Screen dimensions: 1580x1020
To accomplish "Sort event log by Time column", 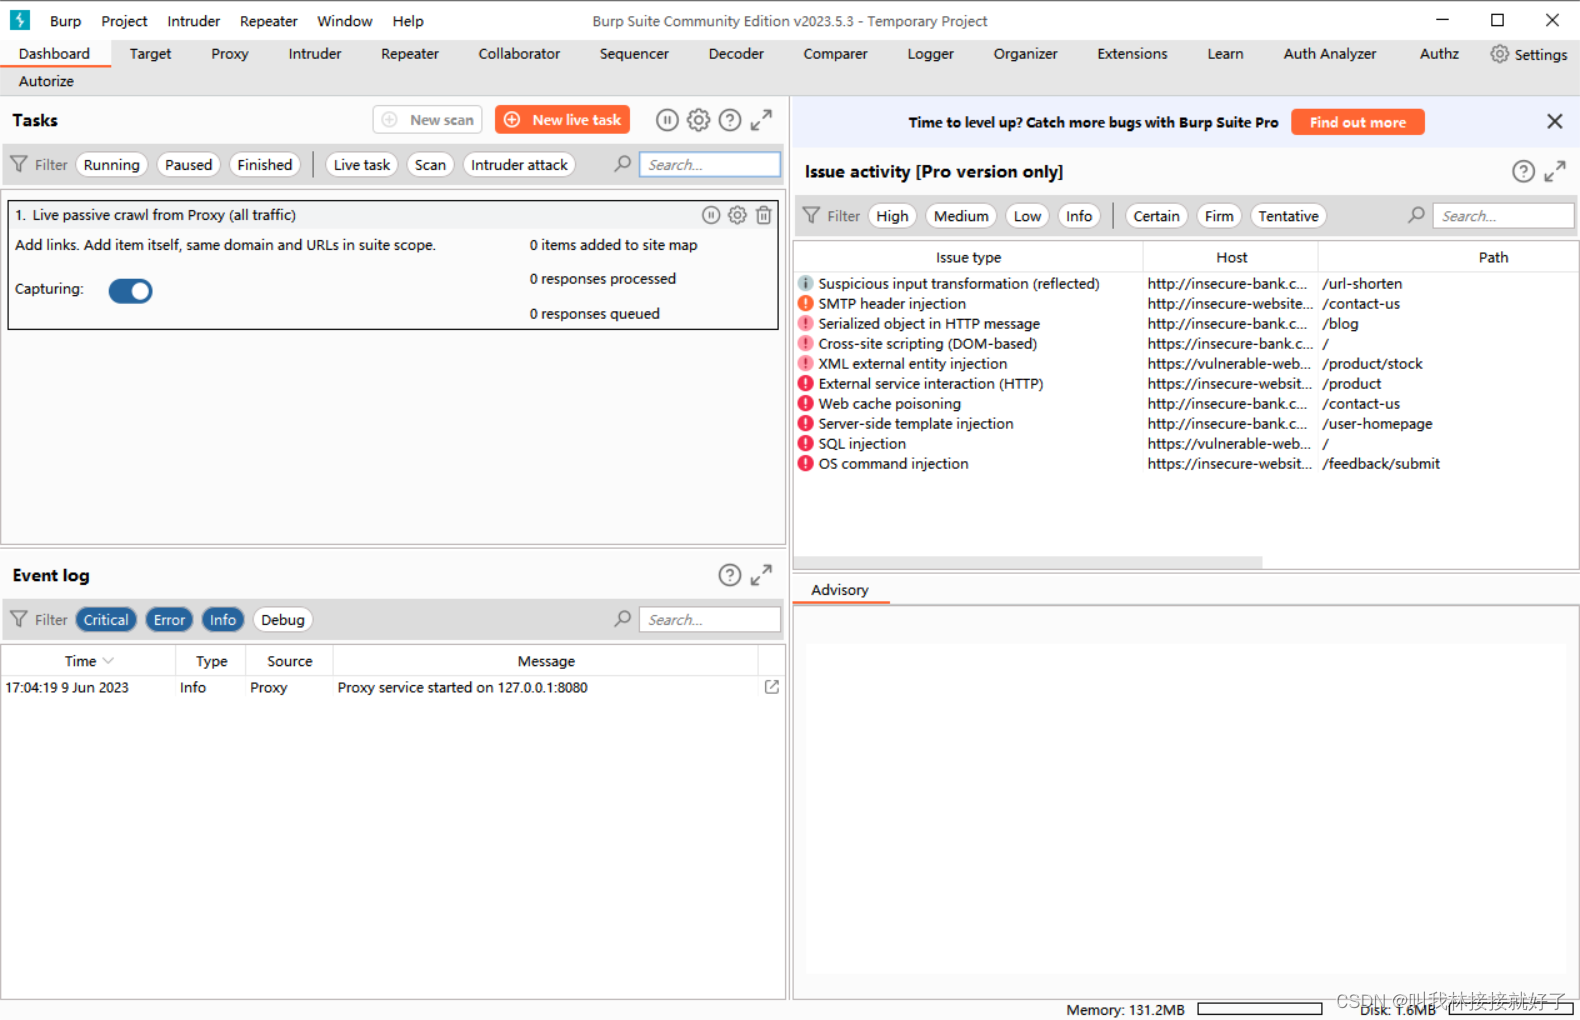I will (x=88, y=661).
